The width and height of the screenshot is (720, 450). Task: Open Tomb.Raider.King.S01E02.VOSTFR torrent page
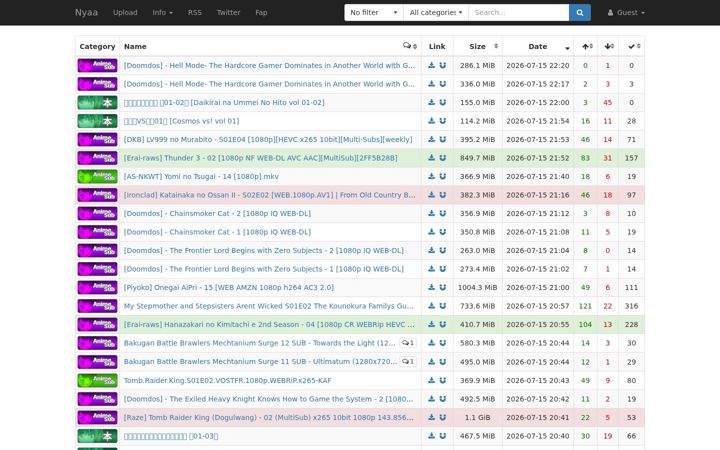[227, 380]
